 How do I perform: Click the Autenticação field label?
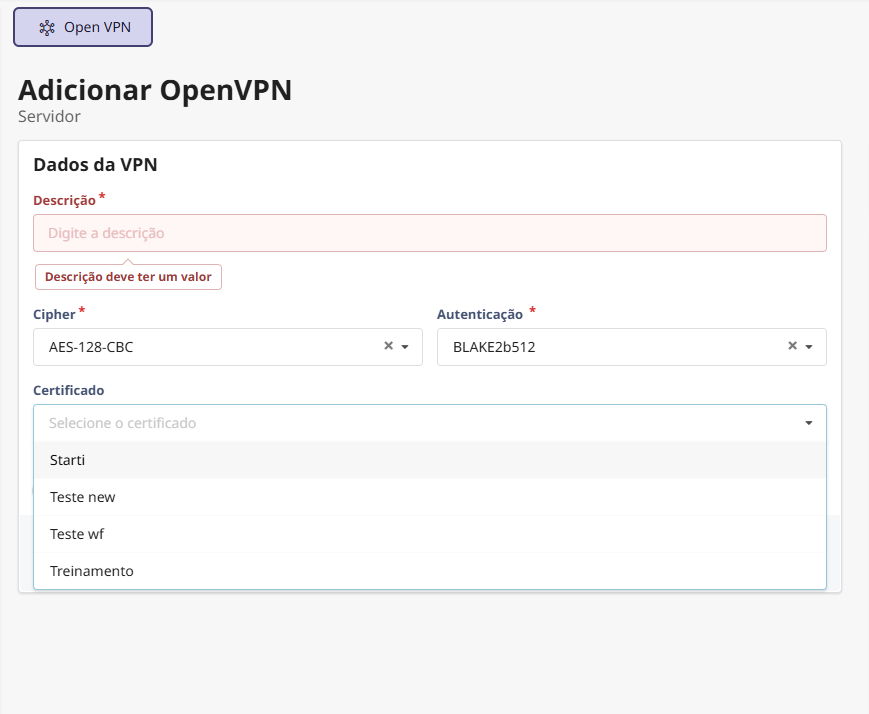point(480,314)
